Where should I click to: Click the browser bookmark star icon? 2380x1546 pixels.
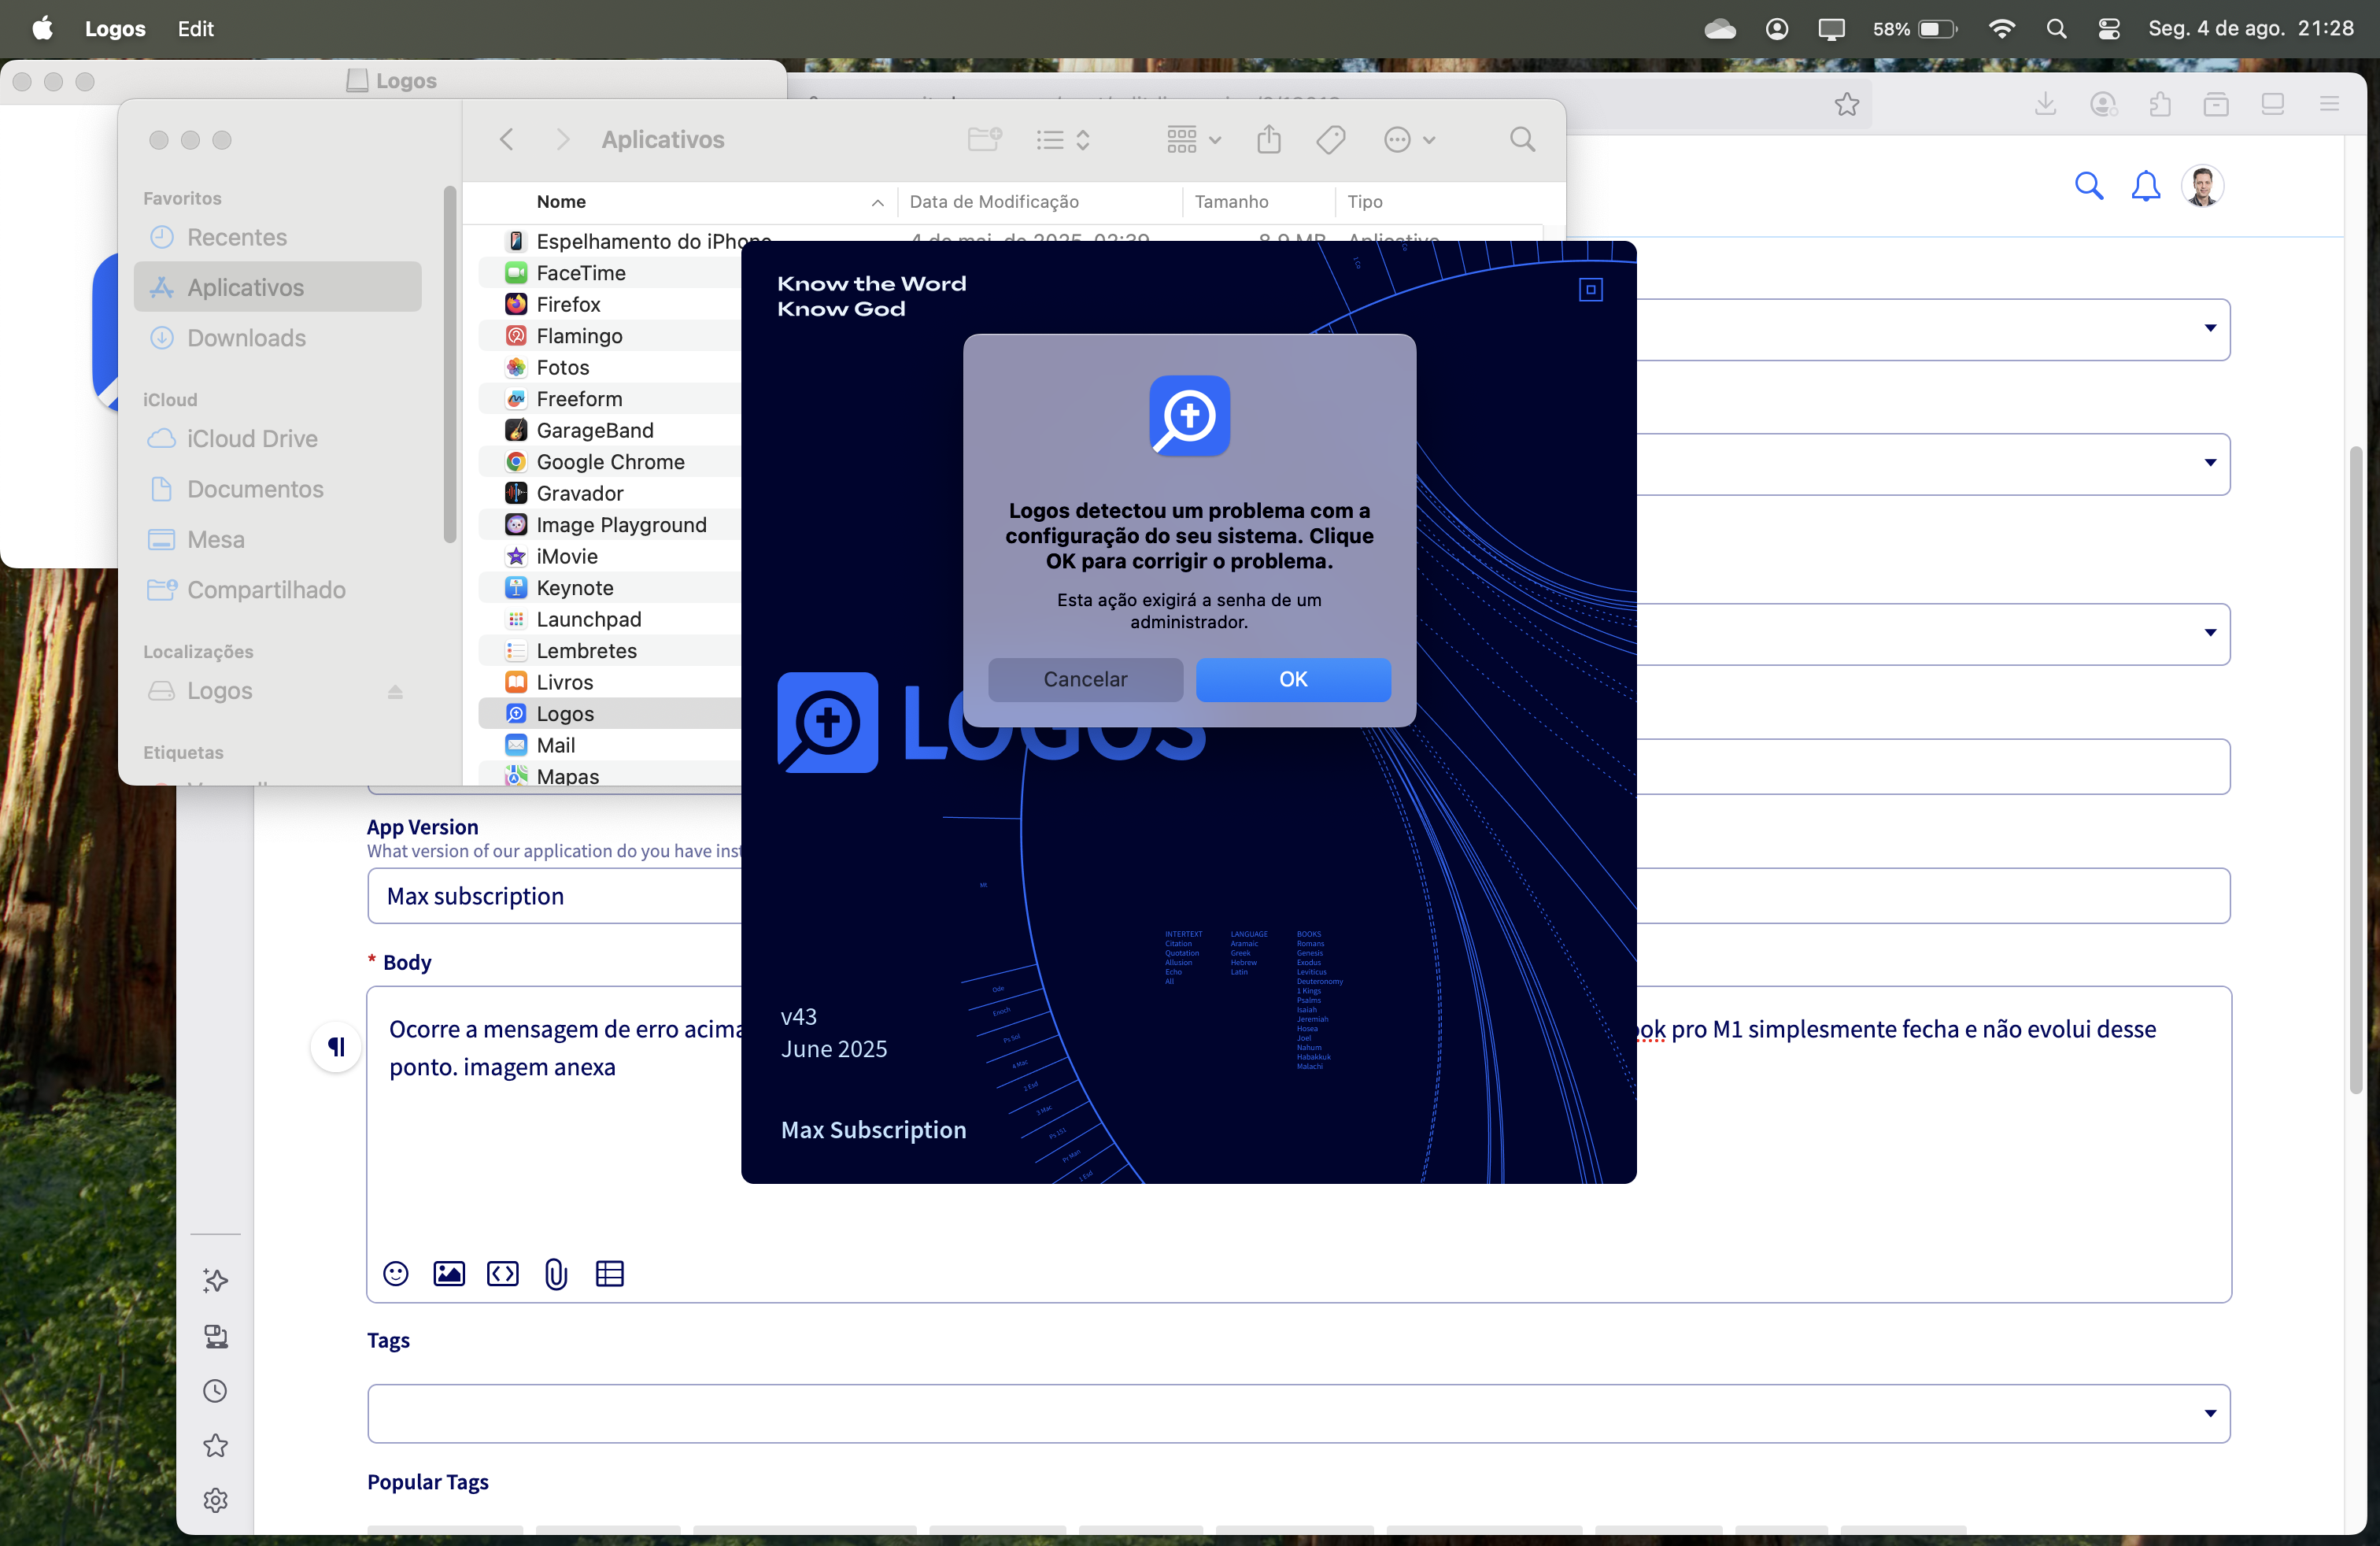1846,104
